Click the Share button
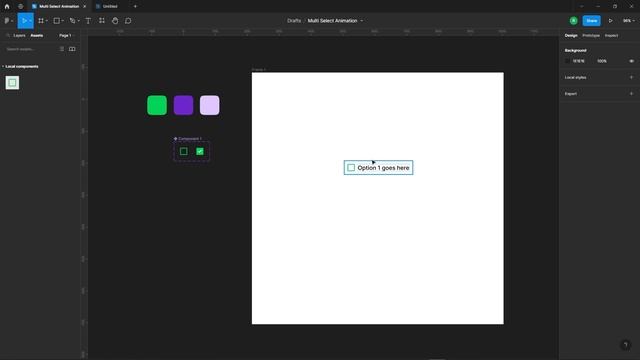 pyautogui.click(x=591, y=20)
